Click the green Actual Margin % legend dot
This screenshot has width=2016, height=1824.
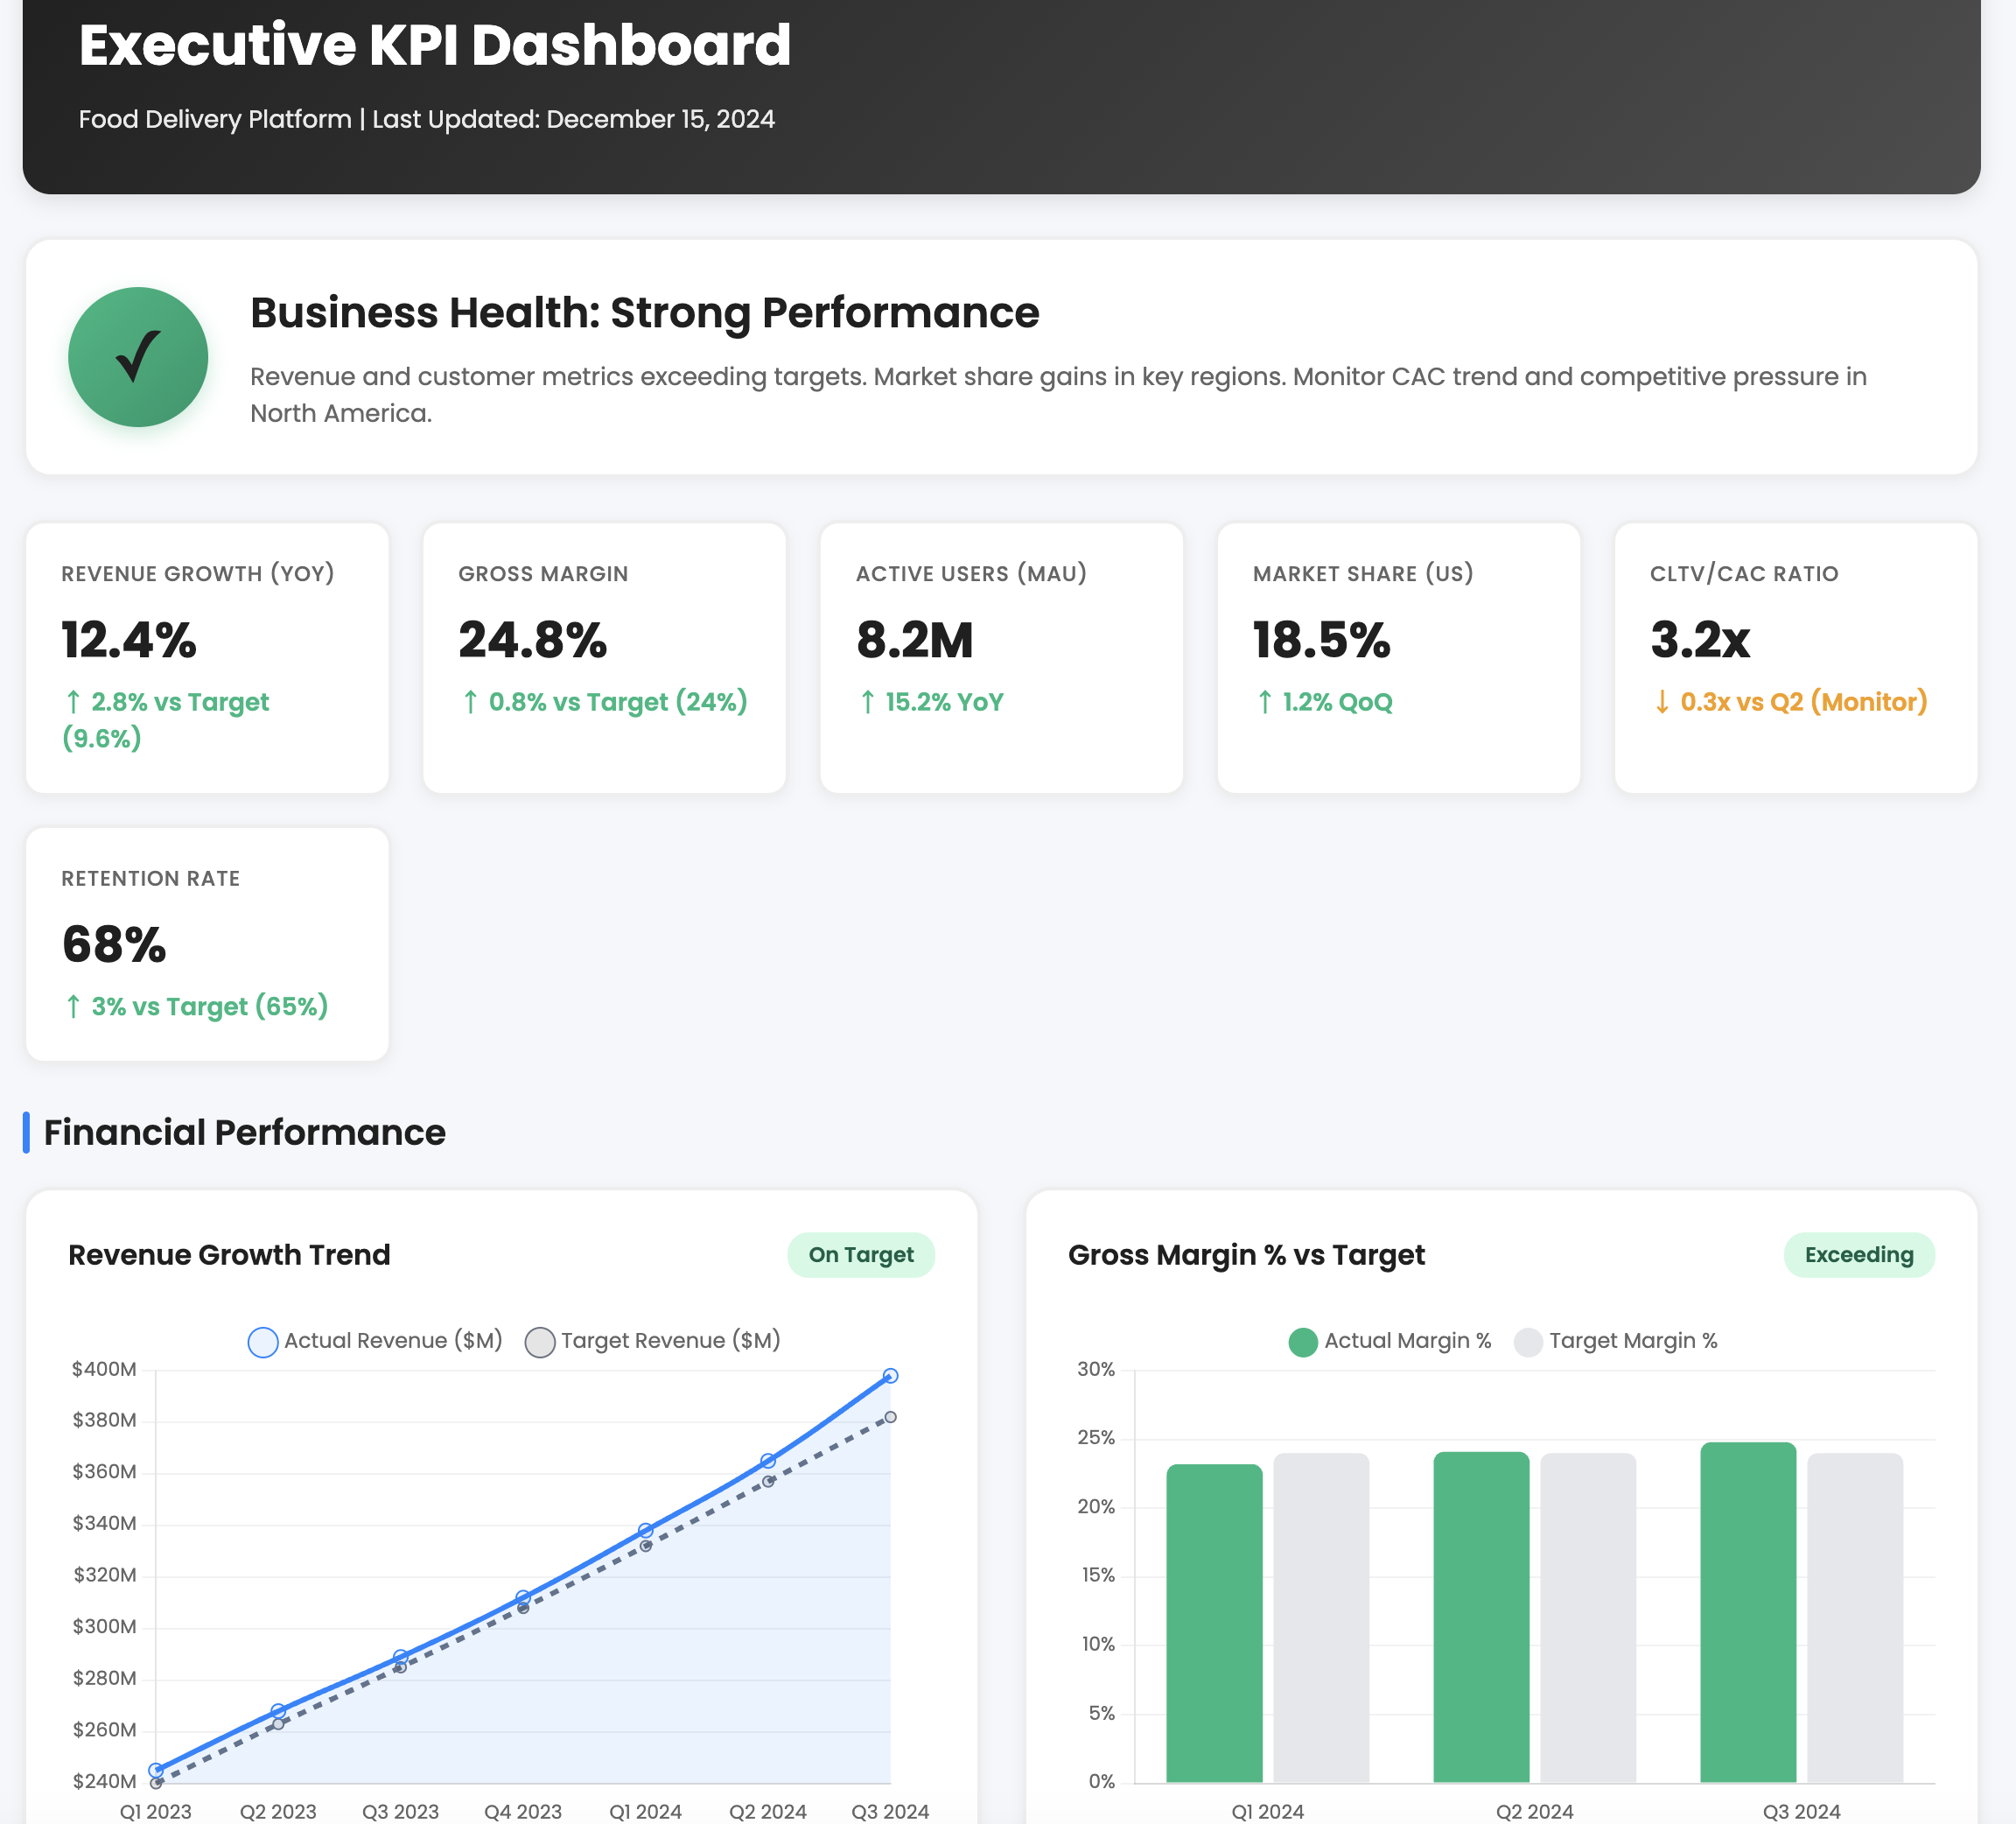(x=1305, y=1341)
